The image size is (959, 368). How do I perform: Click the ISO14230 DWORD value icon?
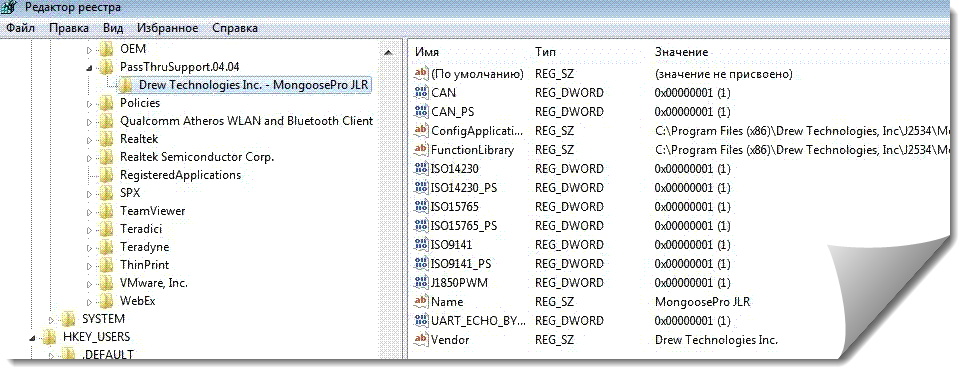(x=421, y=169)
